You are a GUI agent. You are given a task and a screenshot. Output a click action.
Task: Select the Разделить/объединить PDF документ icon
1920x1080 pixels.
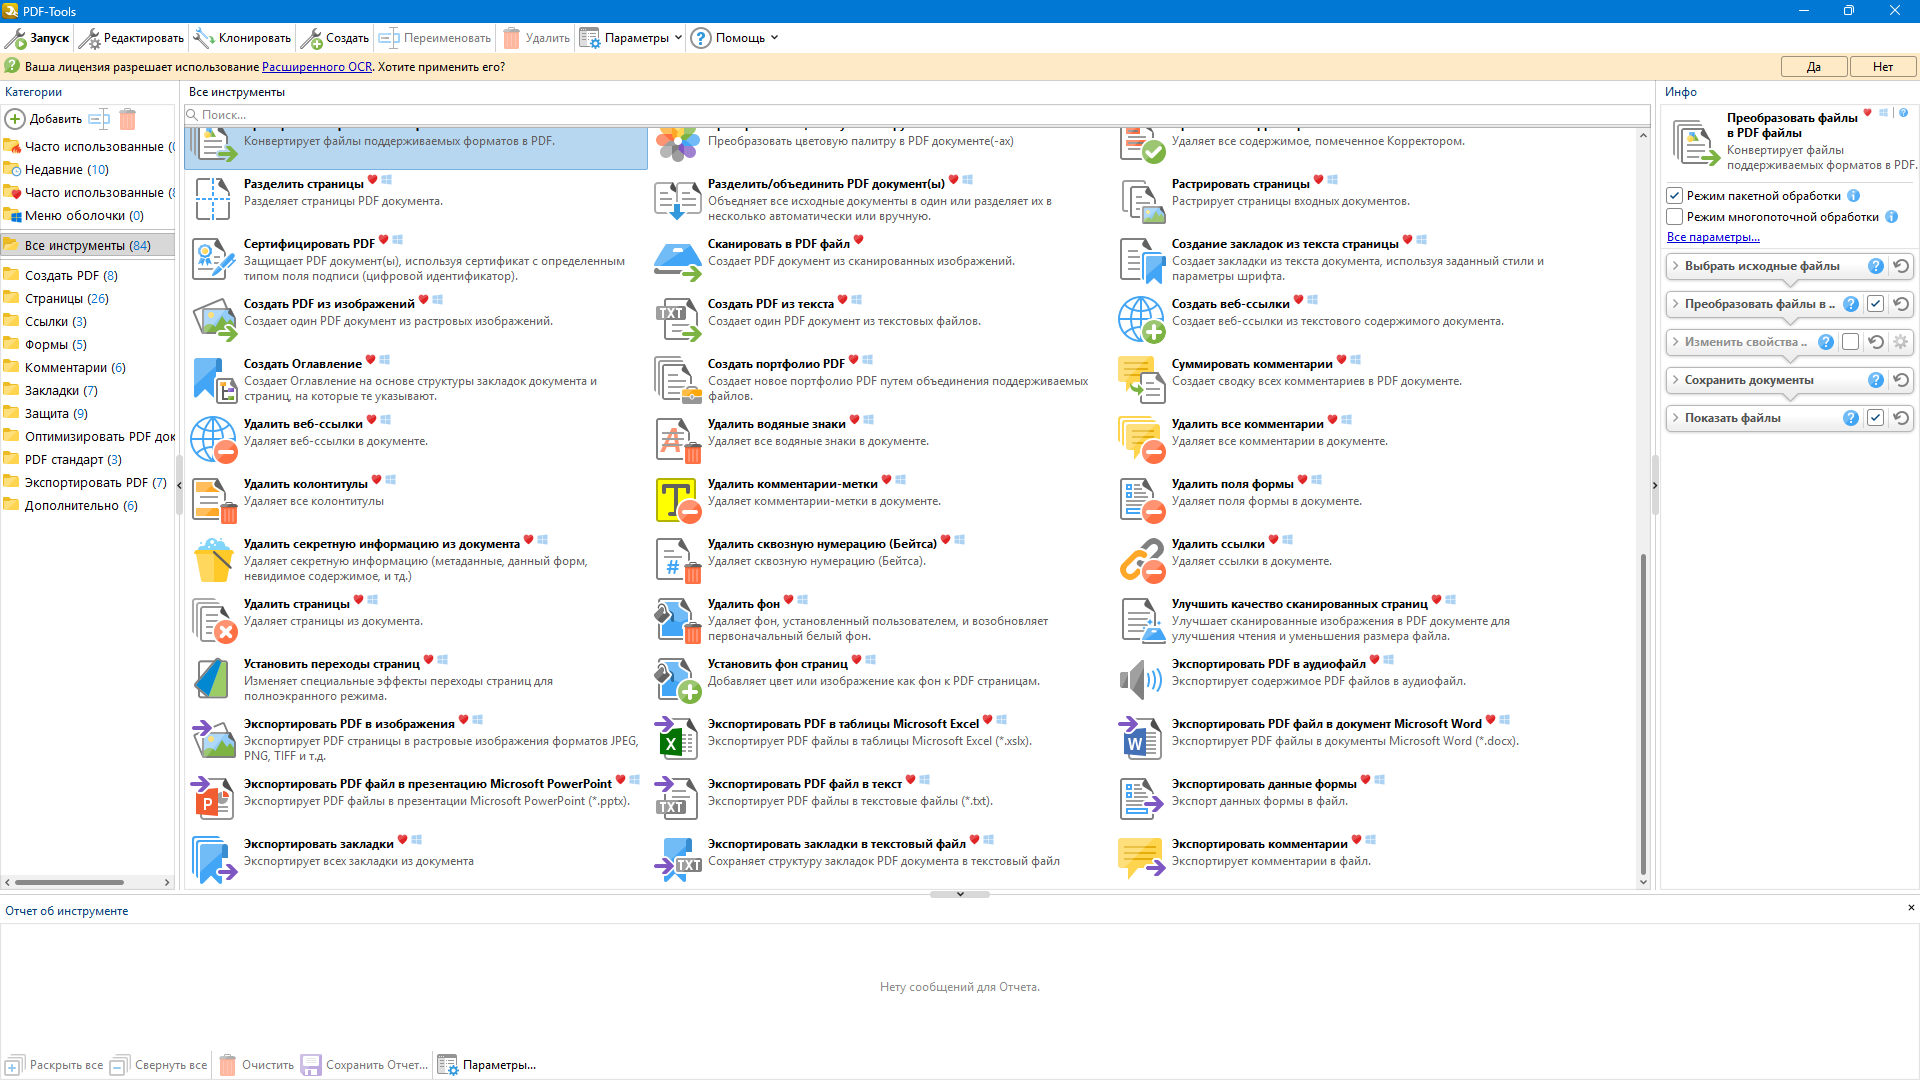pyautogui.click(x=677, y=198)
